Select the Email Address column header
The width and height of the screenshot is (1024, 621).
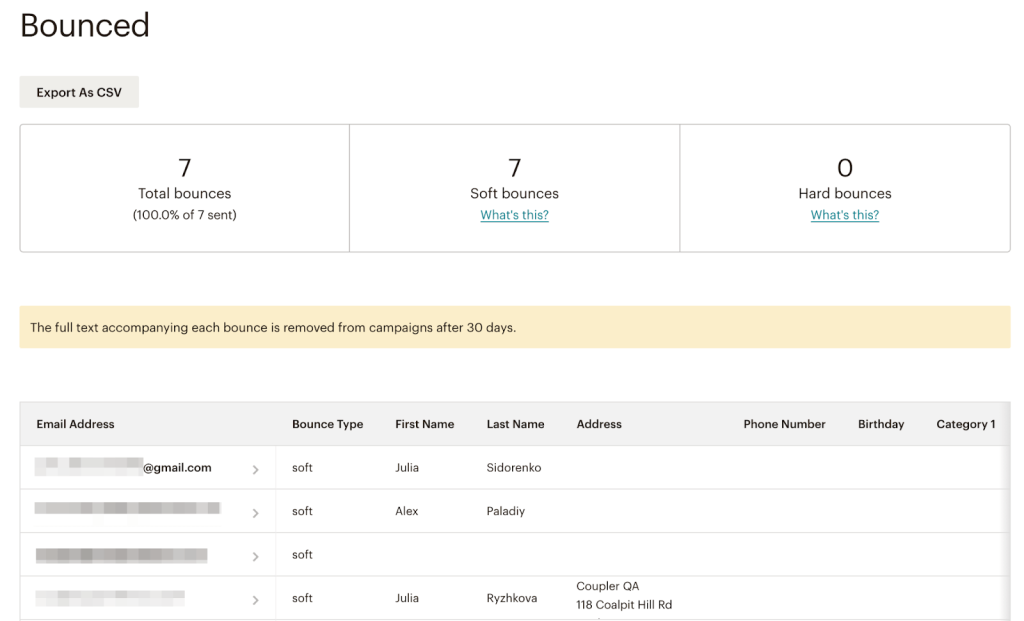point(75,424)
